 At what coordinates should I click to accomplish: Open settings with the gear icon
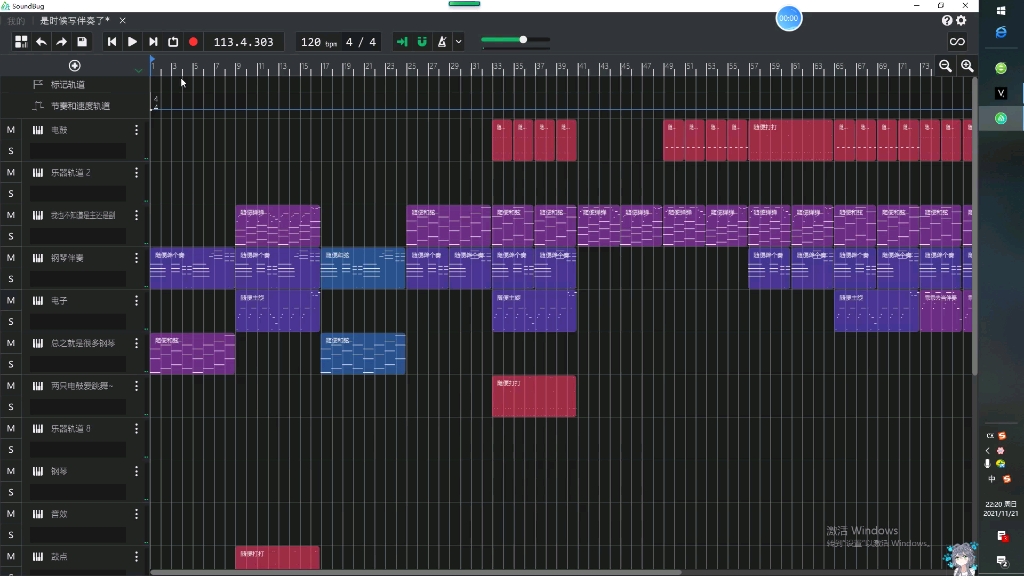coord(961,21)
